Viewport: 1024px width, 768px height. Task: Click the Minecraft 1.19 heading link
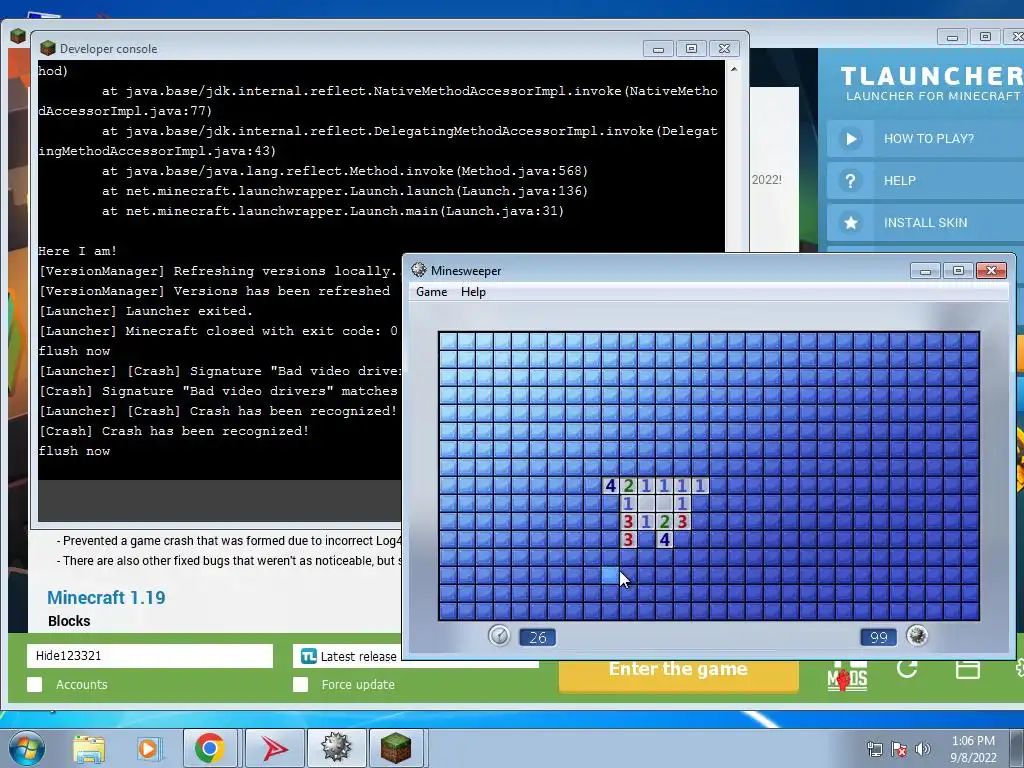pyautogui.click(x=106, y=598)
